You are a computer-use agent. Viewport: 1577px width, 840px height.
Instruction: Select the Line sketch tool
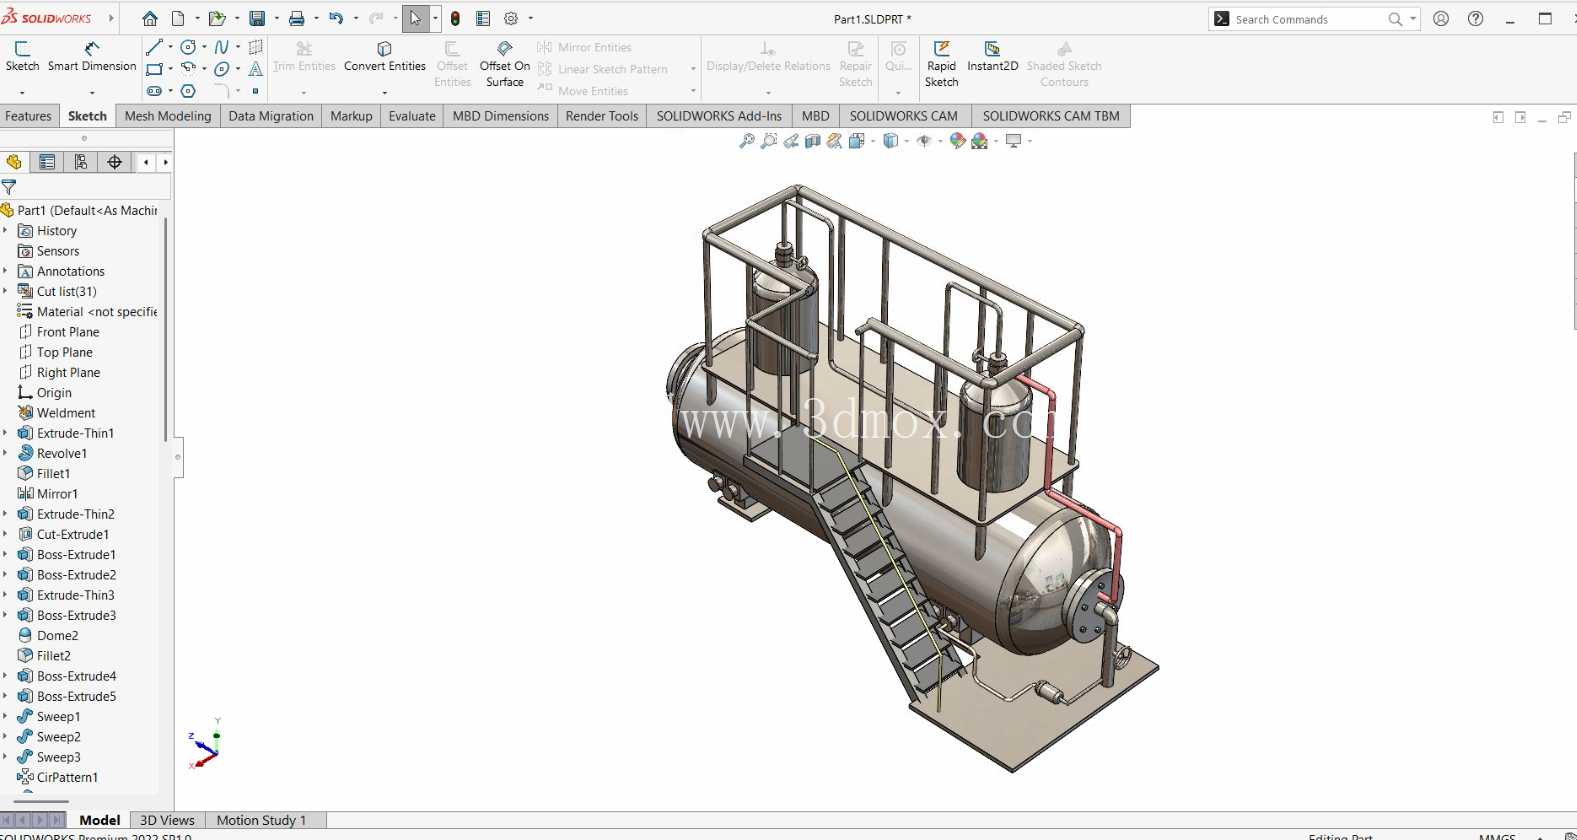pyautogui.click(x=154, y=47)
